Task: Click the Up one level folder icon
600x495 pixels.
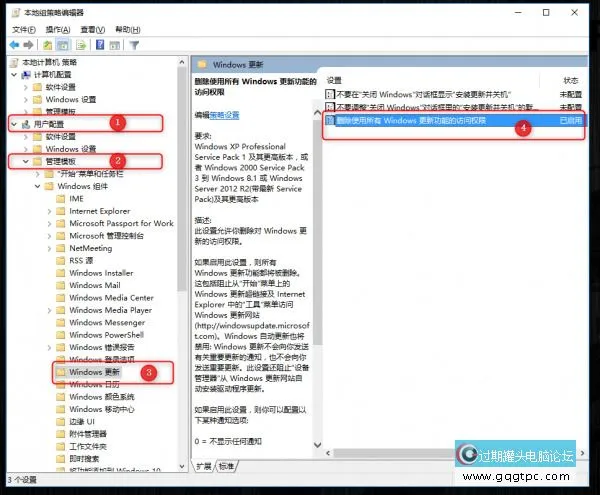Action: pyautogui.click(x=47, y=45)
